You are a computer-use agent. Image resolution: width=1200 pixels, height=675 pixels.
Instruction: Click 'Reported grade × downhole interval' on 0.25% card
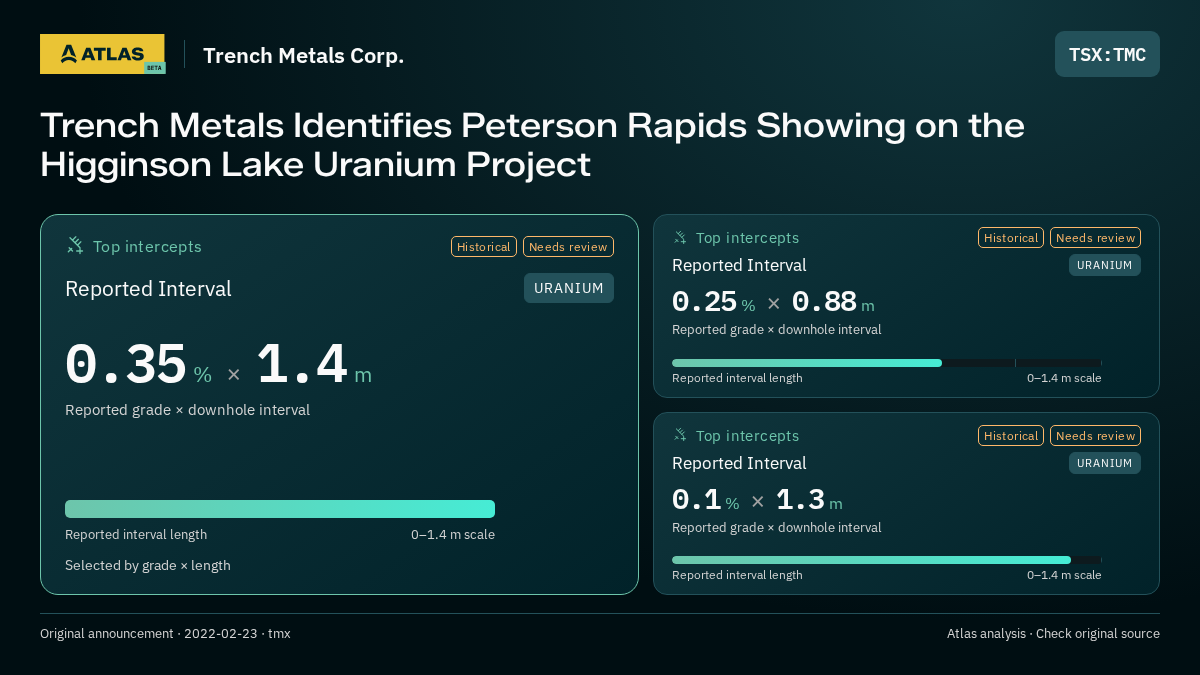[x=777, y=330]
